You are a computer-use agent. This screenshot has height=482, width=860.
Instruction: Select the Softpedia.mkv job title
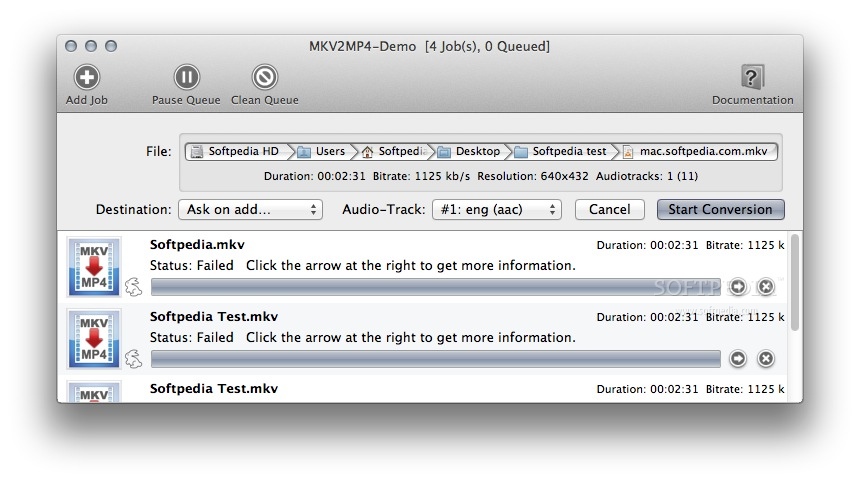pyautogui.click(x=197, y=245)
